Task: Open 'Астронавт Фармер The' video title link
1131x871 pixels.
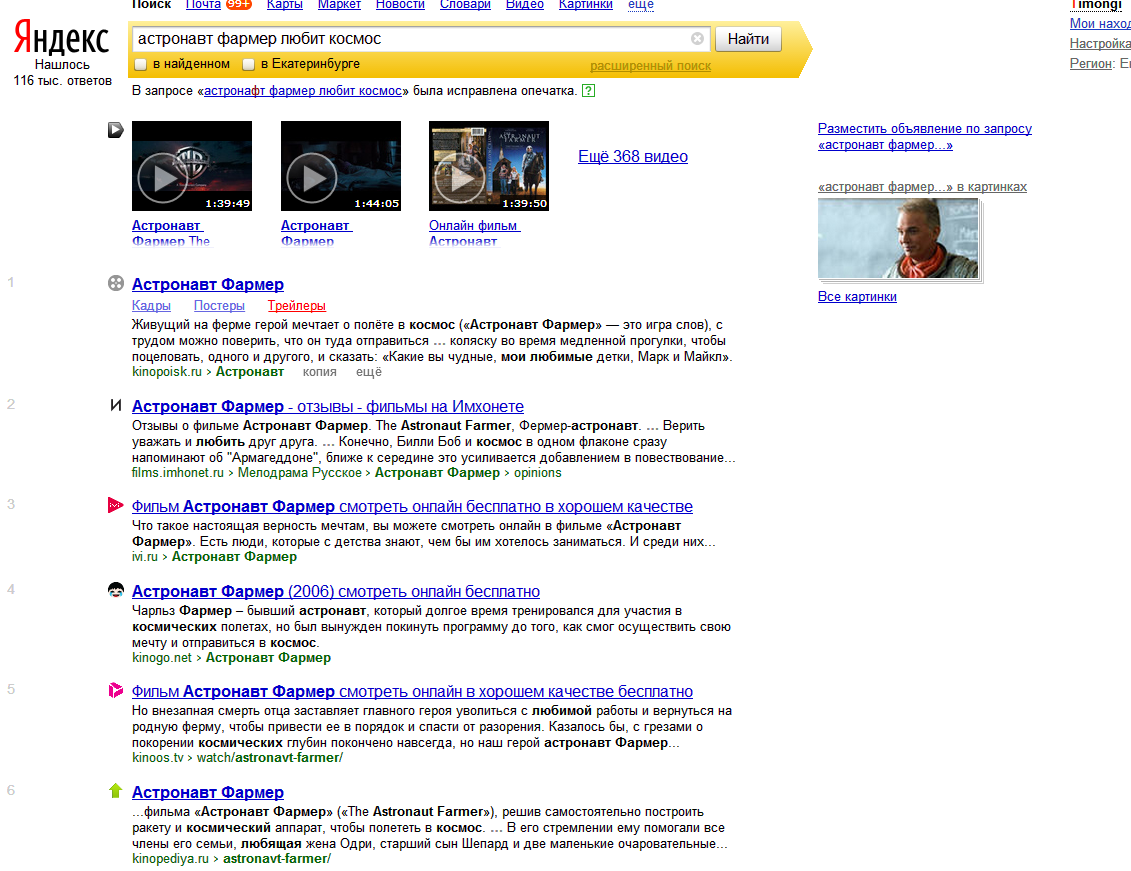Action: click(x=171, y=233)
